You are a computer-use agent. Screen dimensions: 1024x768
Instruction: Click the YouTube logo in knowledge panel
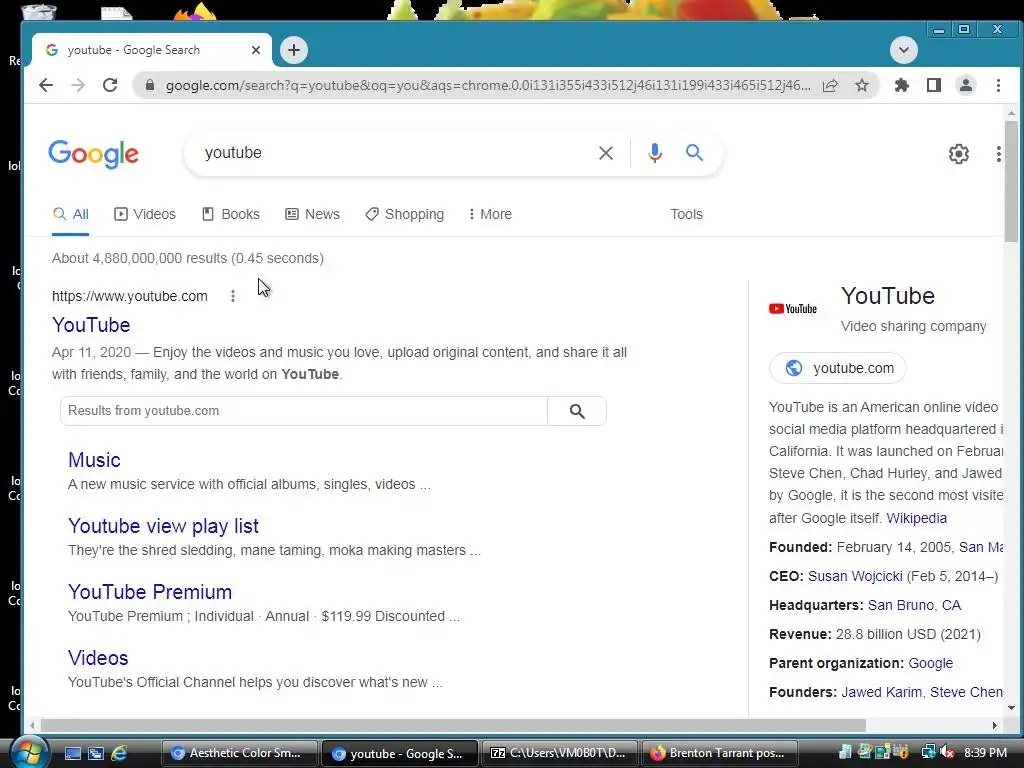pos(793,309)
